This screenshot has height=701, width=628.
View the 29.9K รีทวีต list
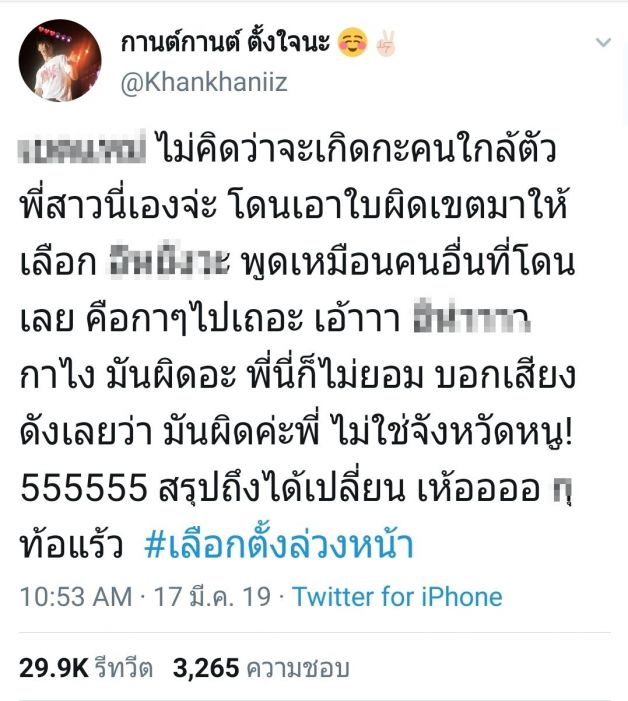[86, 668]
